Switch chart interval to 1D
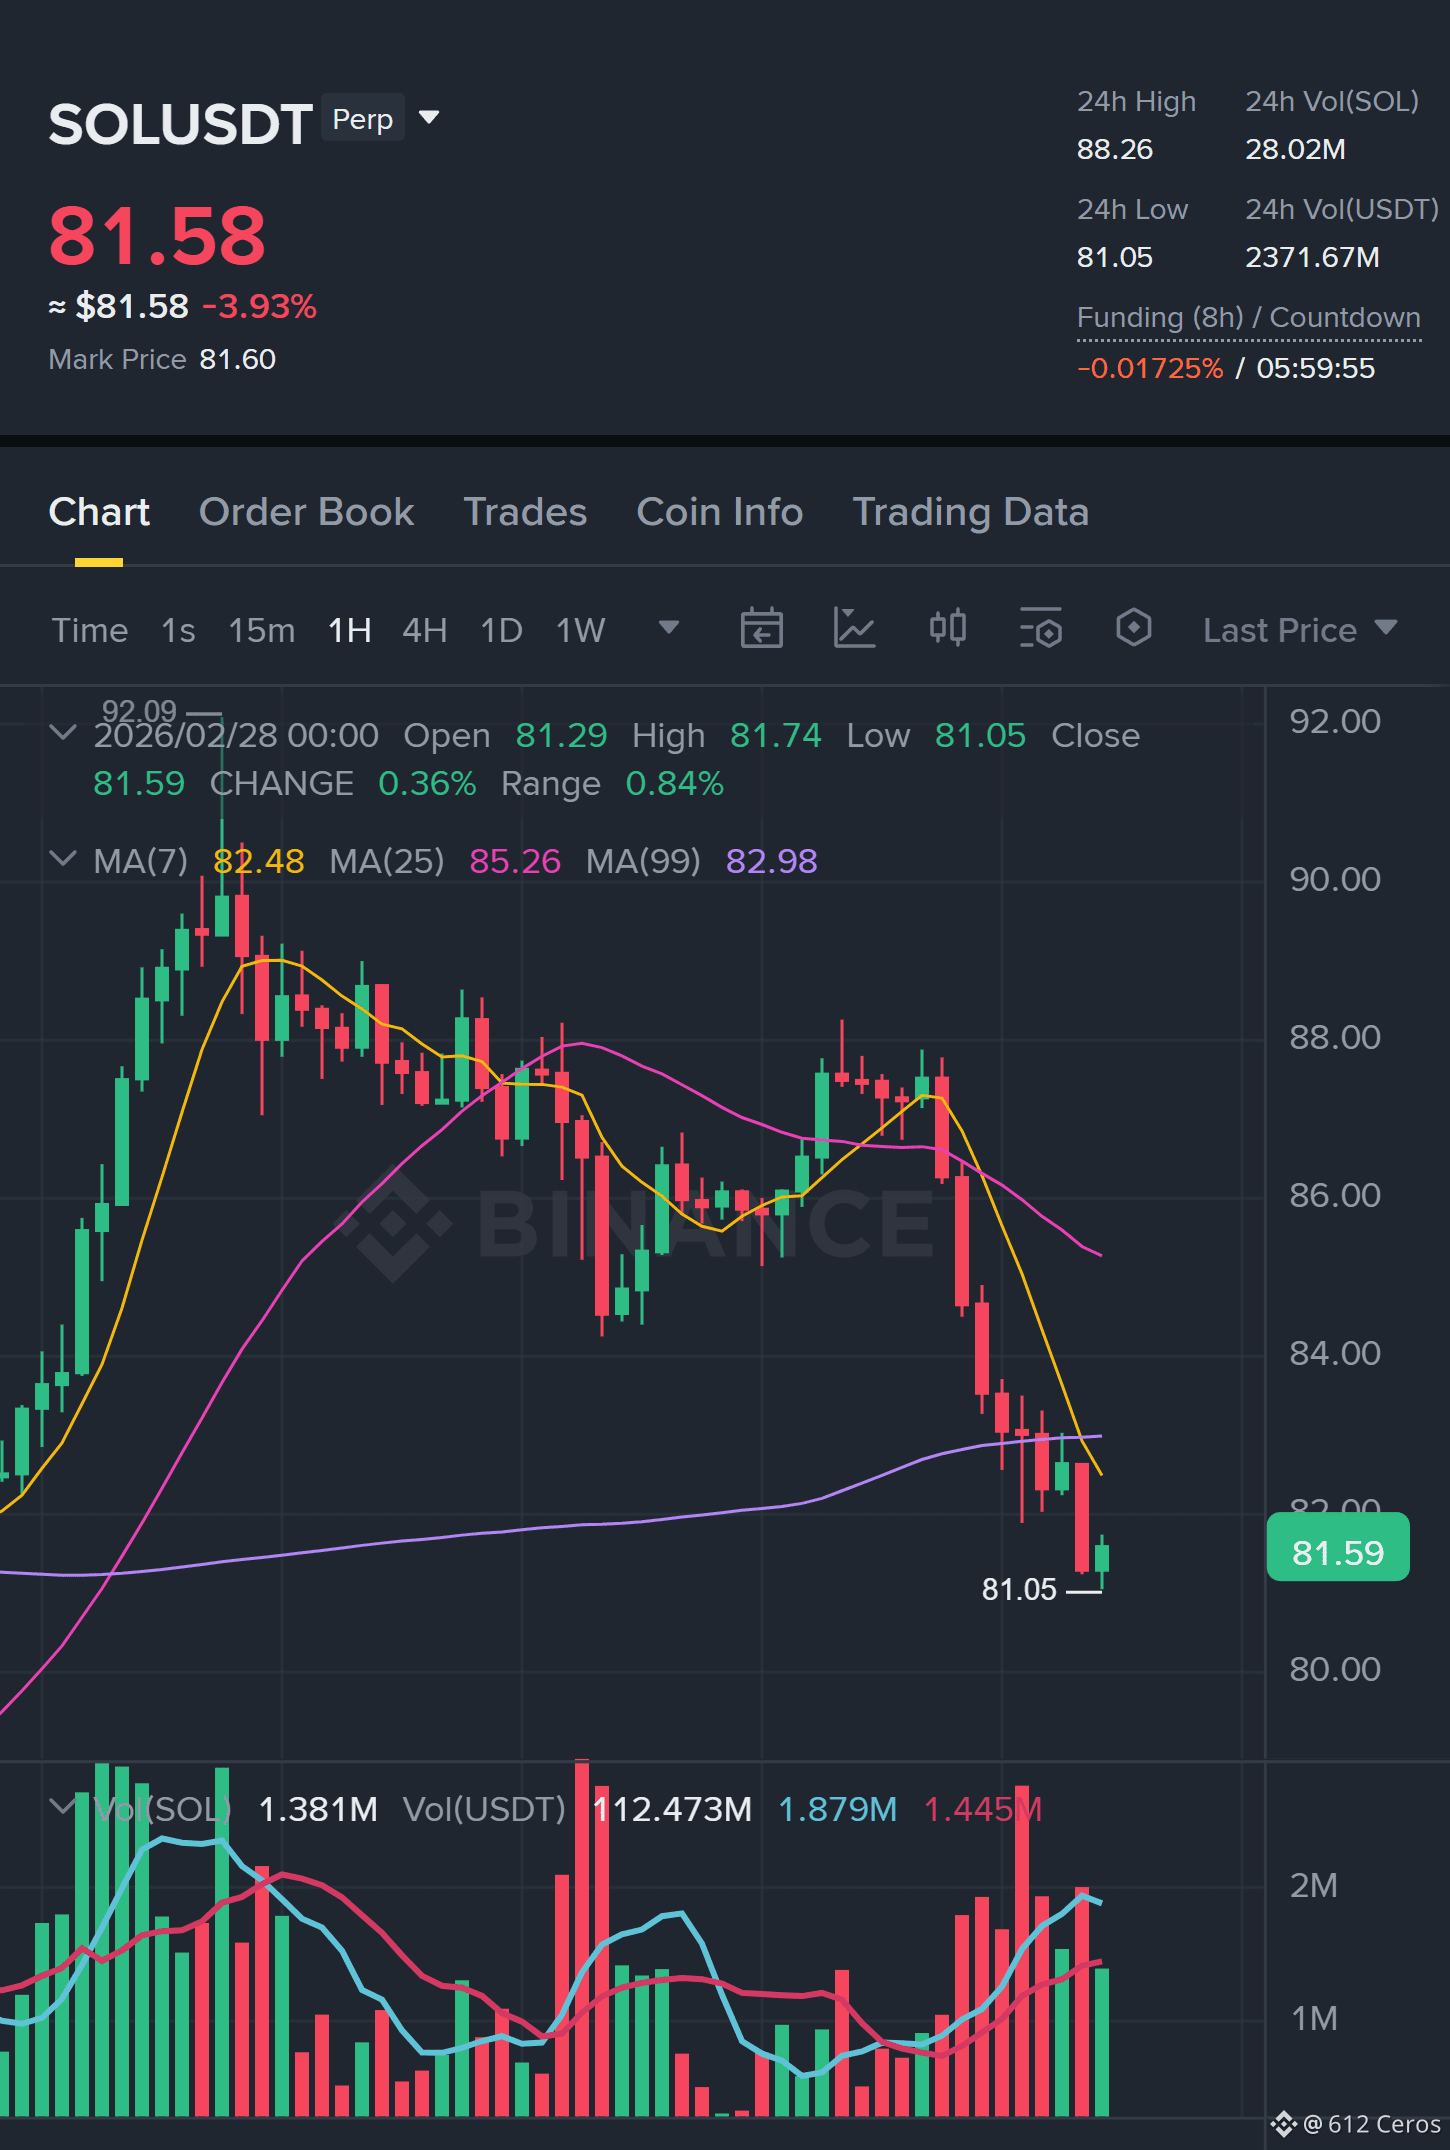This screenshot has width=1450, height=2150. coord(501,630)
